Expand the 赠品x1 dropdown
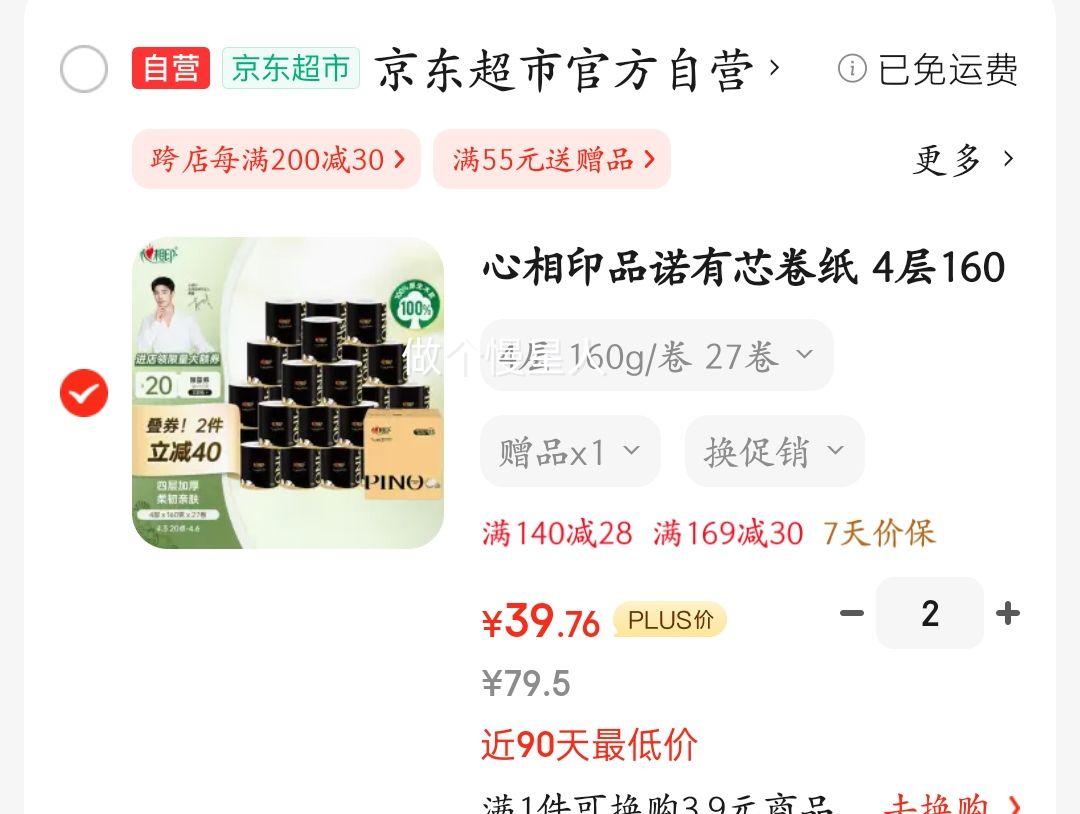This screenshot has height=814, width=1080. coord(570,451)
